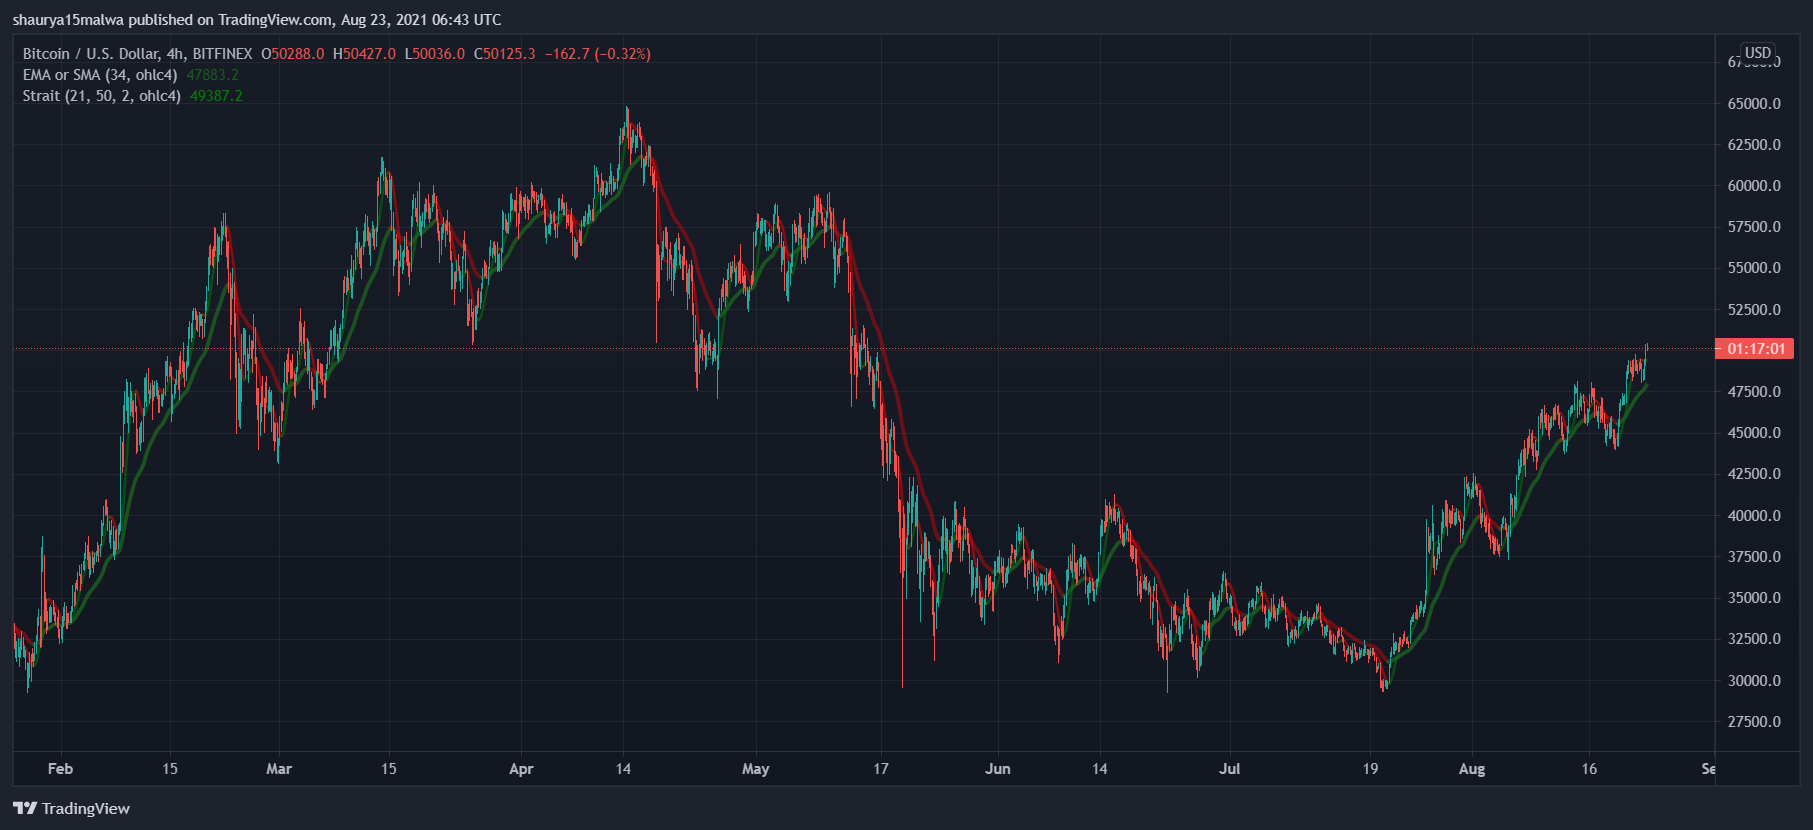Click the 27500.0 price axis label
This screenshot has width=1813, height=830.
[x=1754, y=722]
